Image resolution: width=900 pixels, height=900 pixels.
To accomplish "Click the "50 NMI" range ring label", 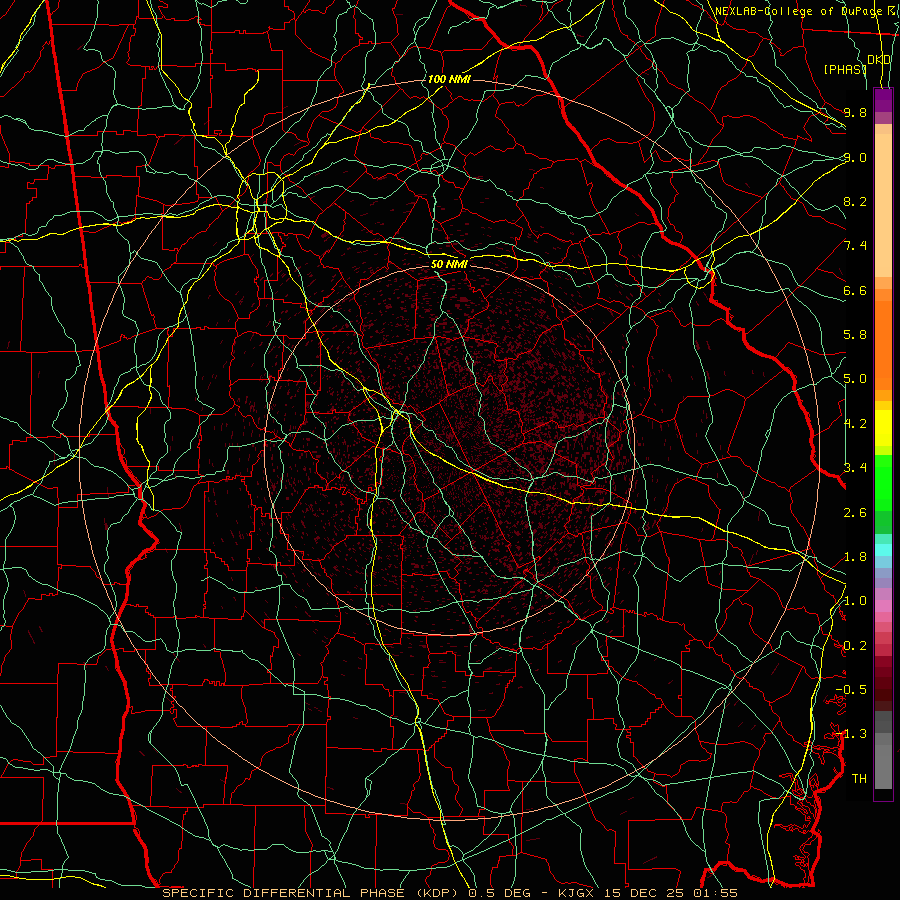I will coord(449,264).
